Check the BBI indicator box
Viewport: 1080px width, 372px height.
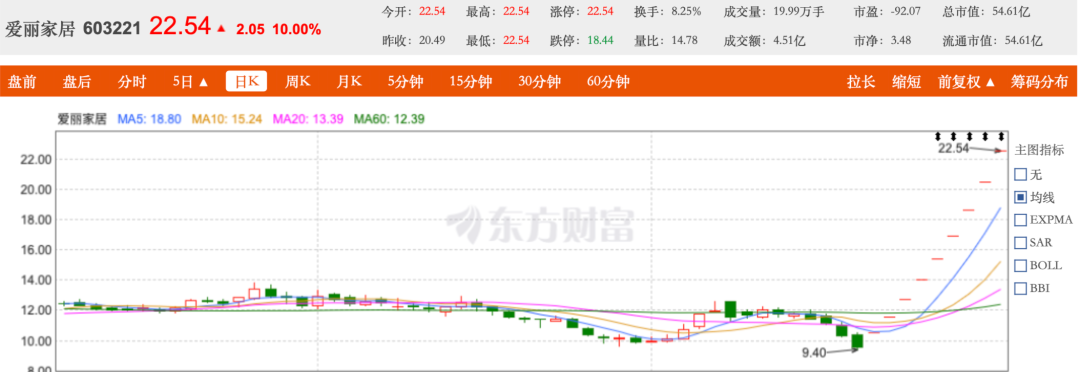coord(1021,288)
